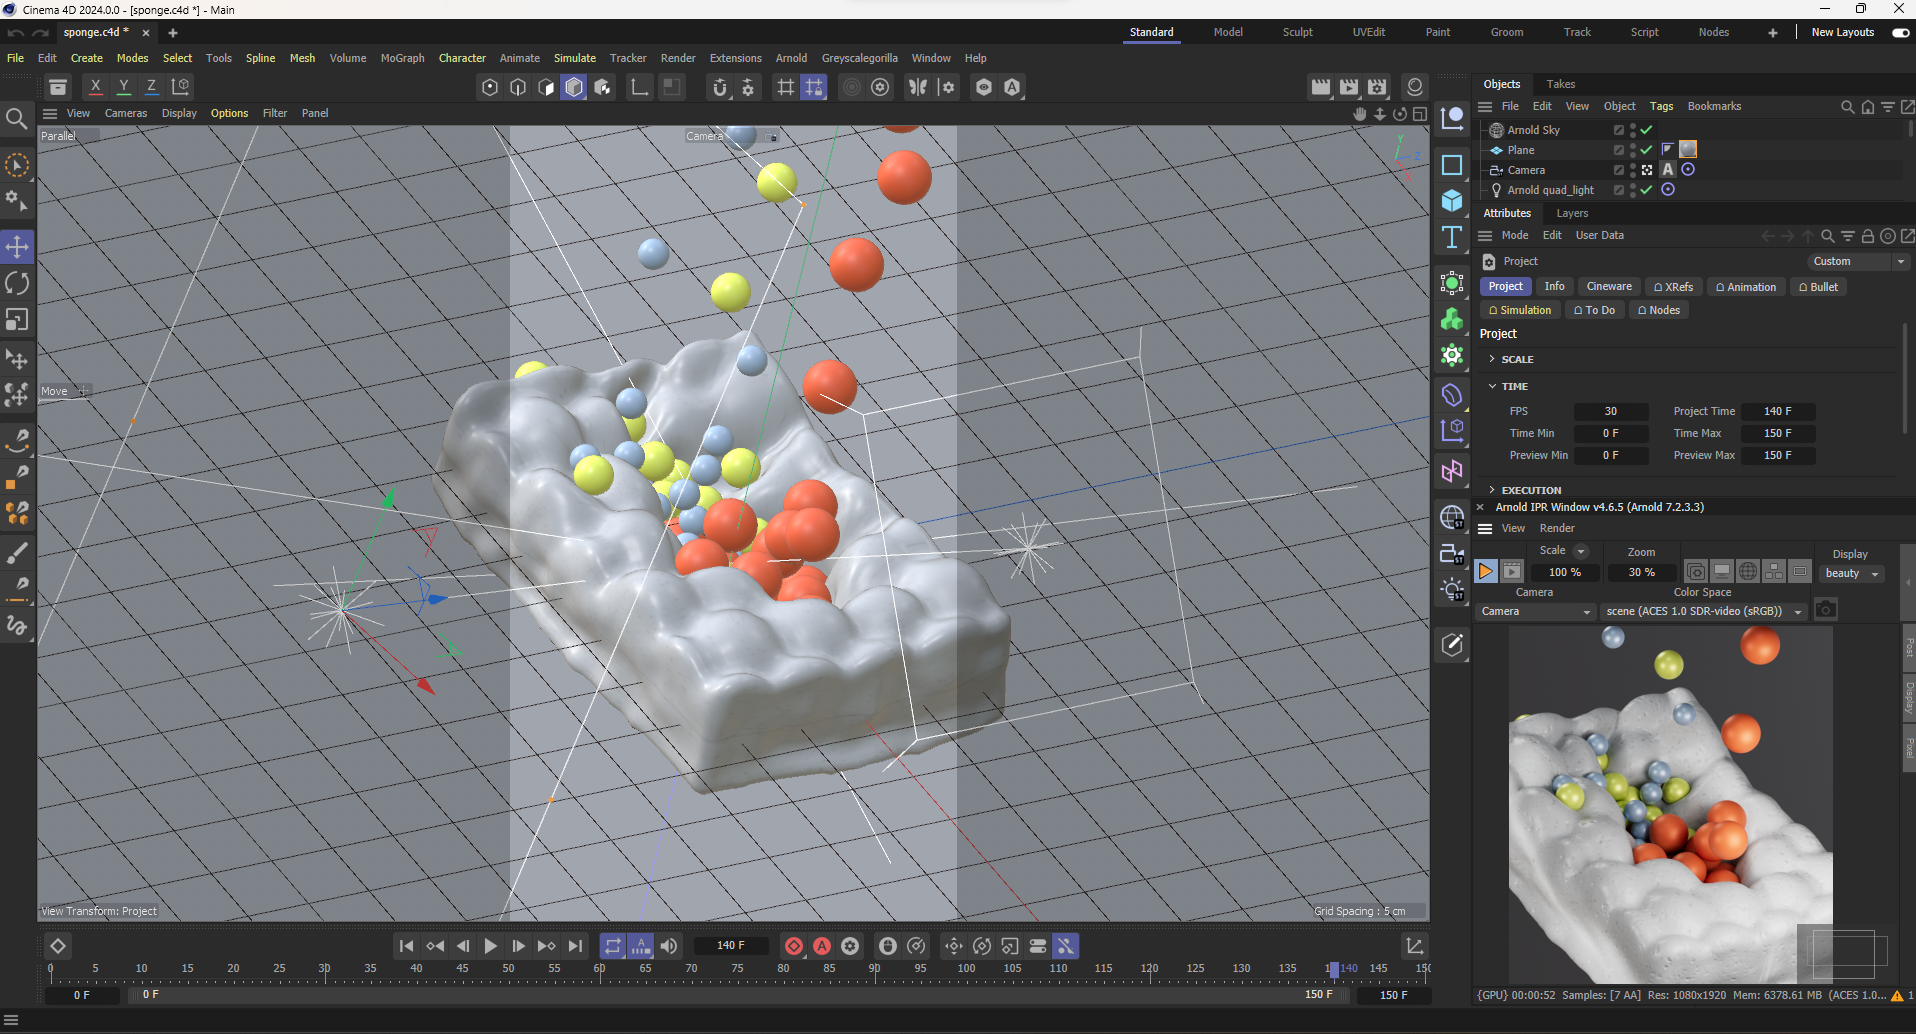Click the Autokeying button in timeline
This screenshot has height=1034, width=1916.
point(822,946)
